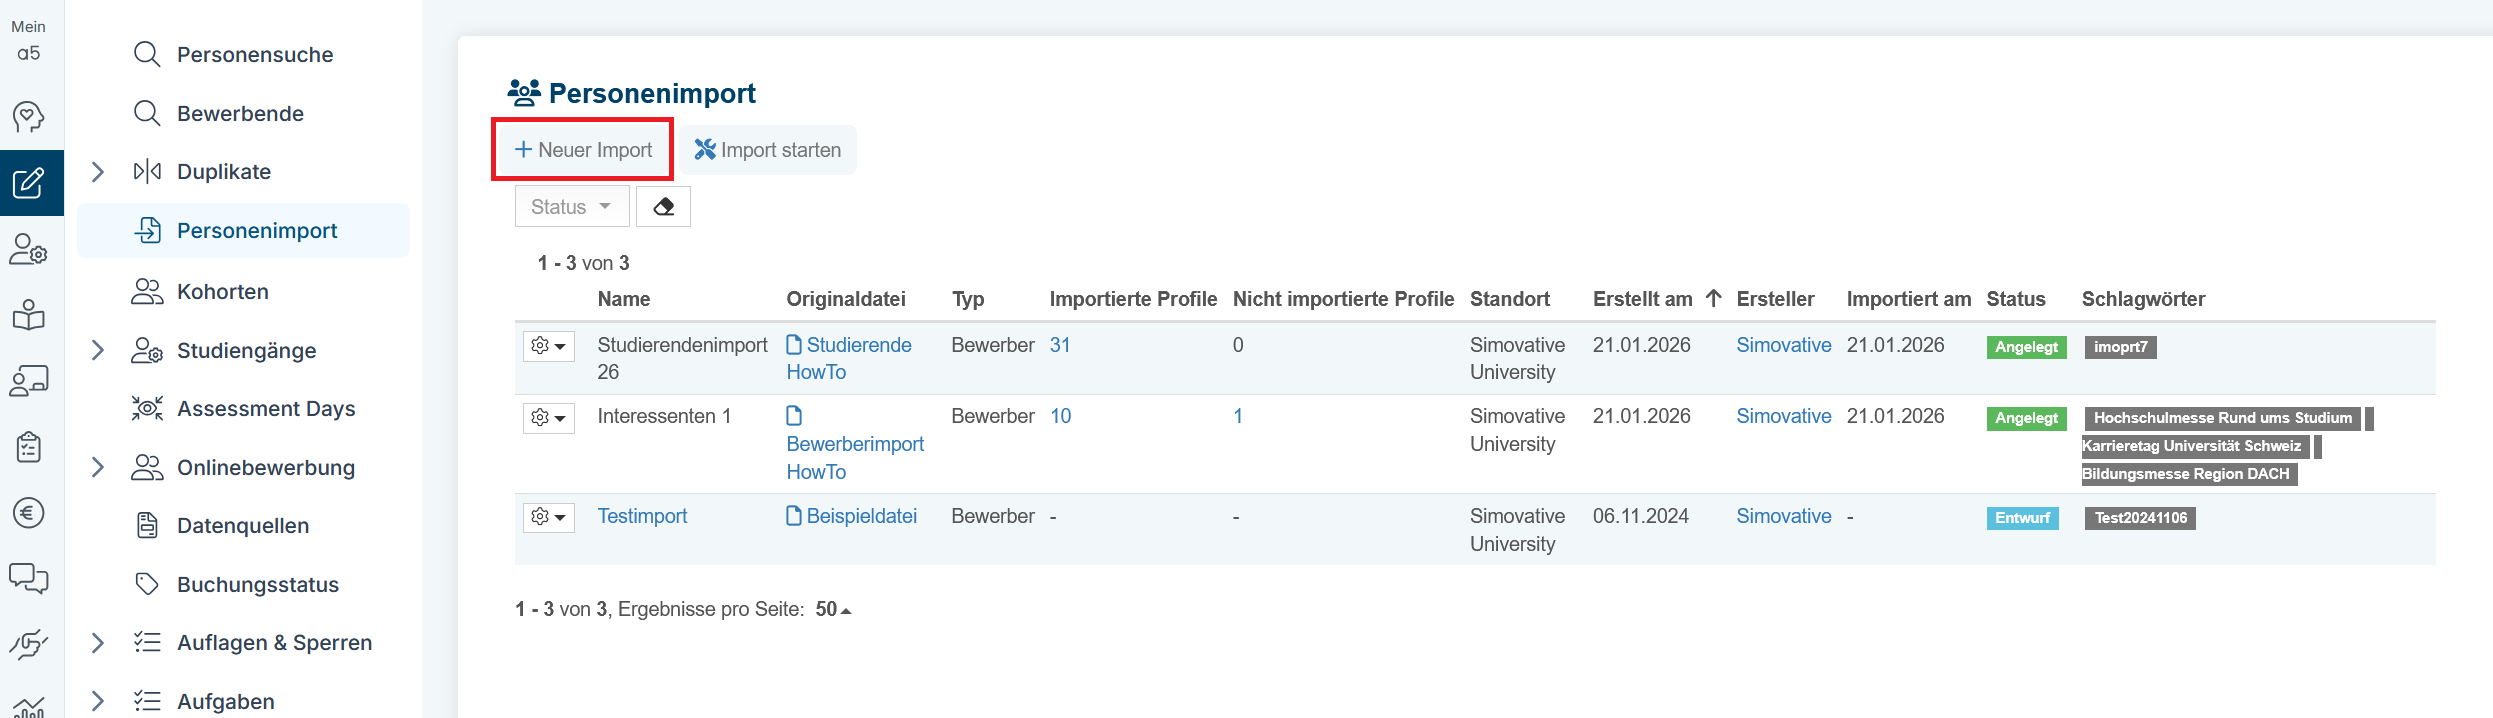
Task: Open gear menu for Studierendenimport 26 row
Action: pos(548,346)
